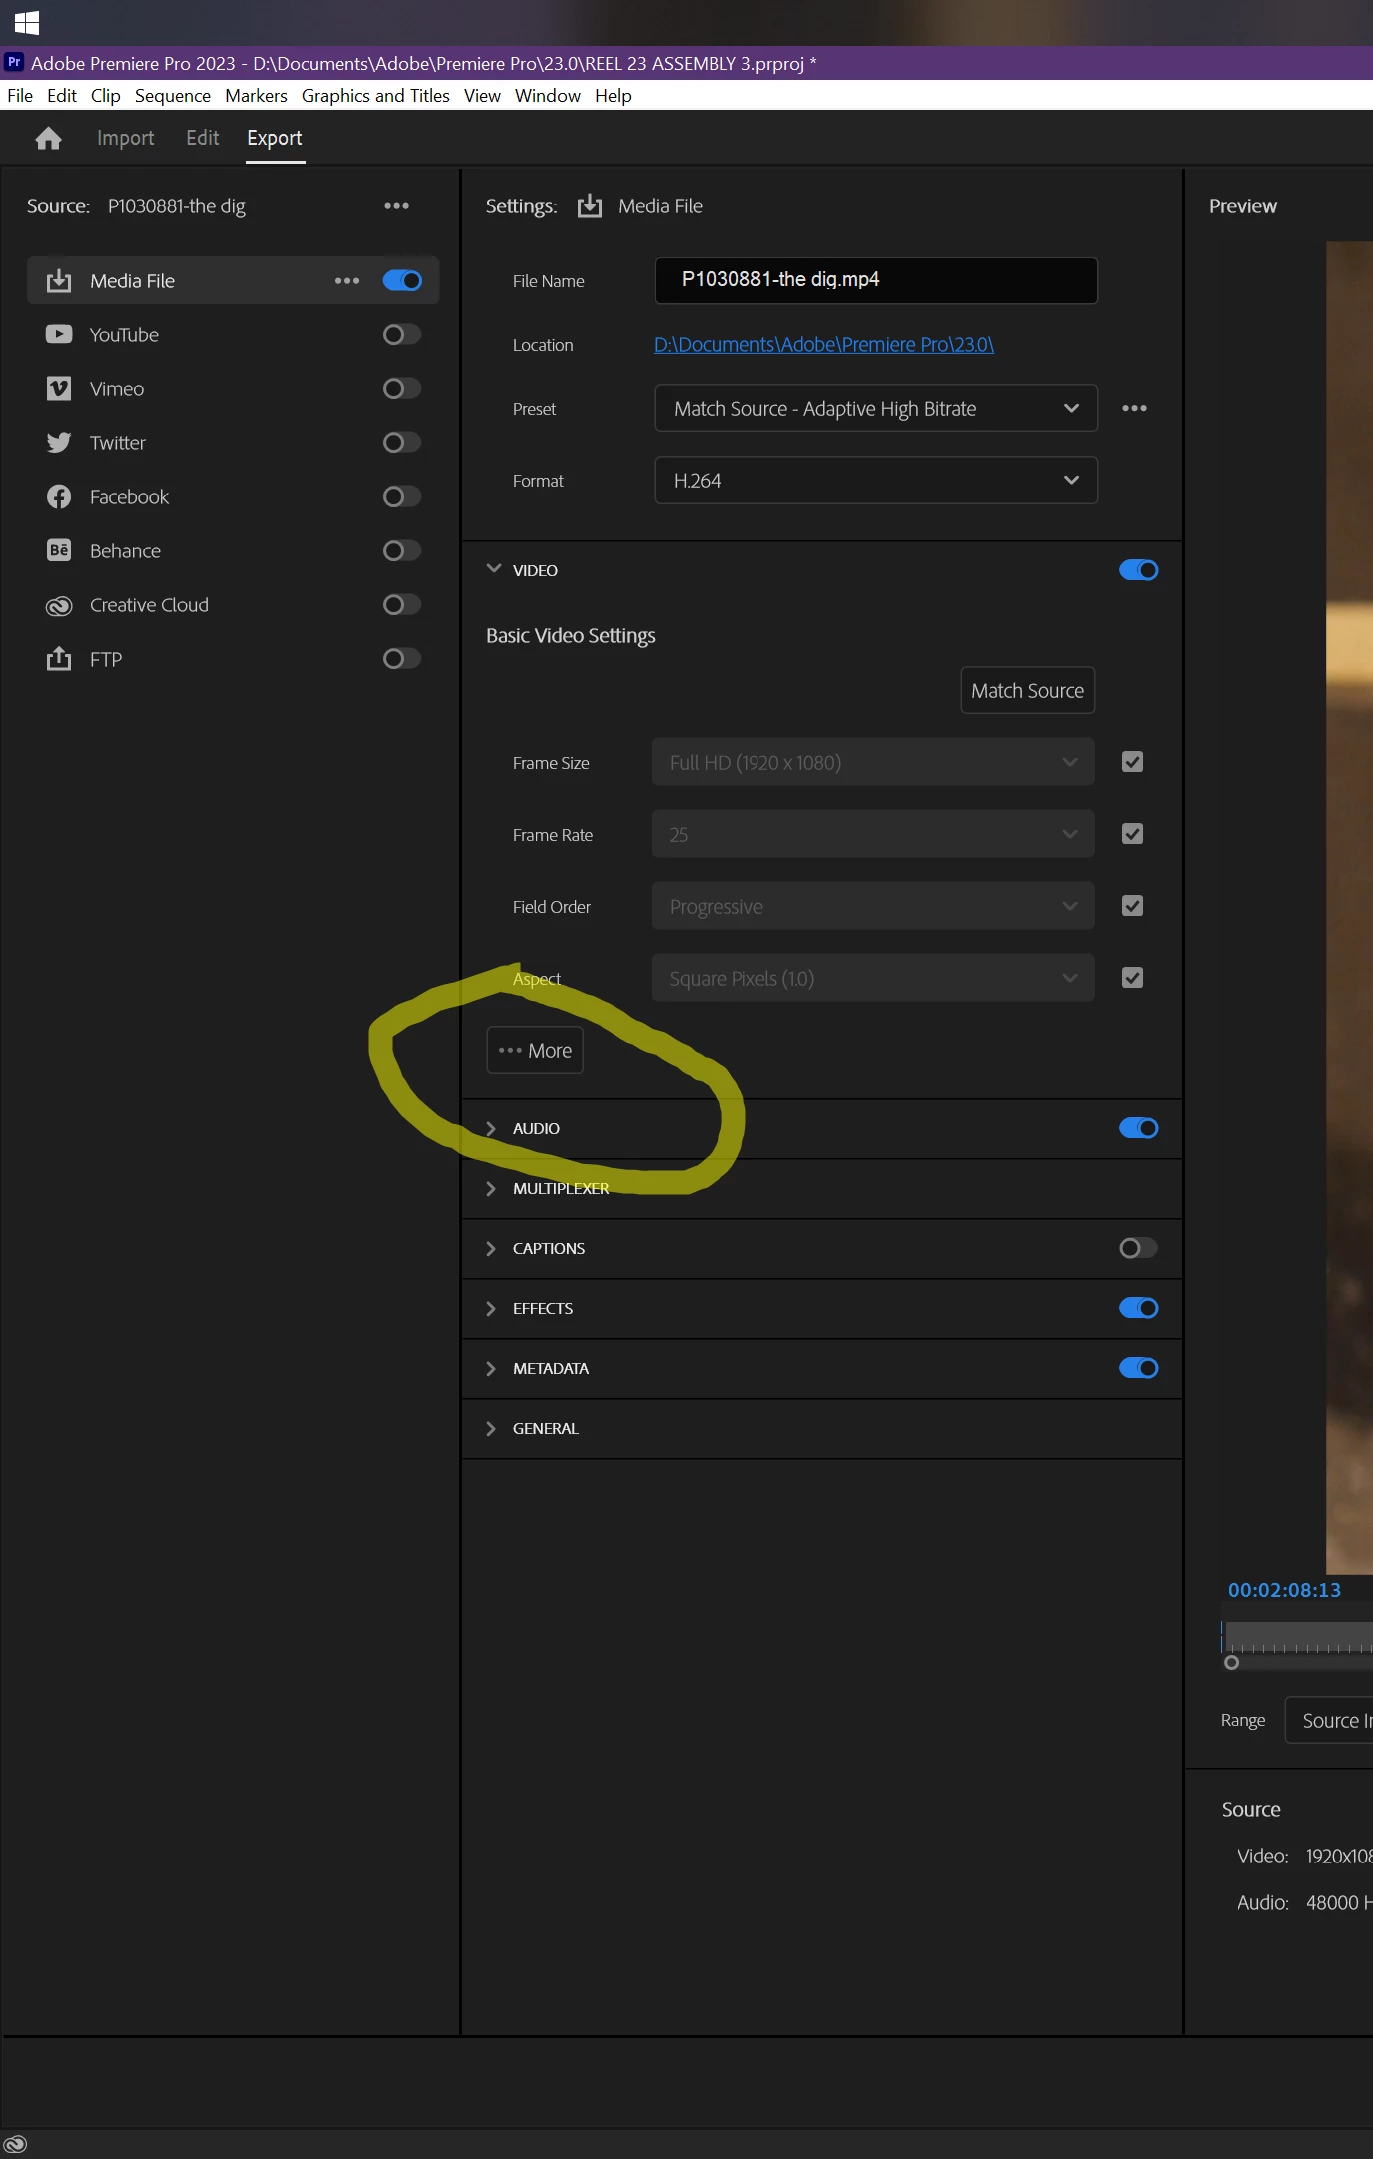The image size is (1373, 2159).
Task: Open the Frame Rate dropdown
Action: [873, 834]
